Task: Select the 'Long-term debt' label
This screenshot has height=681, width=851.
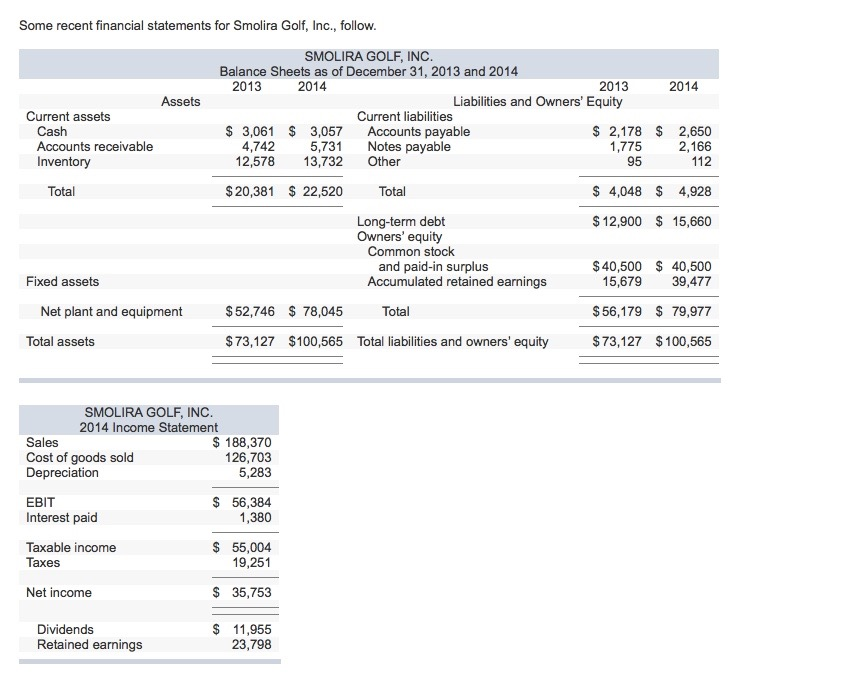Action: coord(401,221)
